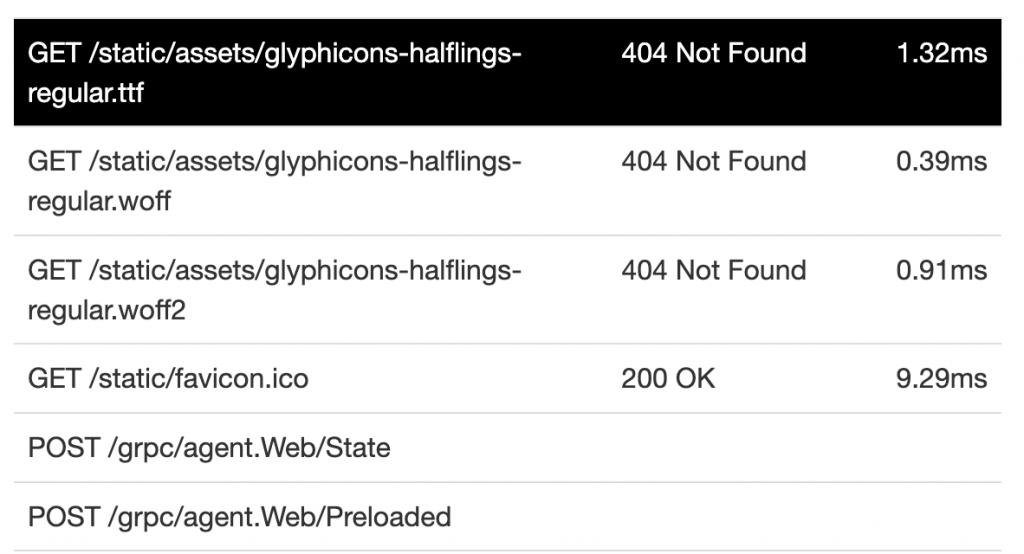Select the glyphicons-halflings-regular.woff2 request row
1024x554 pixels.
coord(507,289)
